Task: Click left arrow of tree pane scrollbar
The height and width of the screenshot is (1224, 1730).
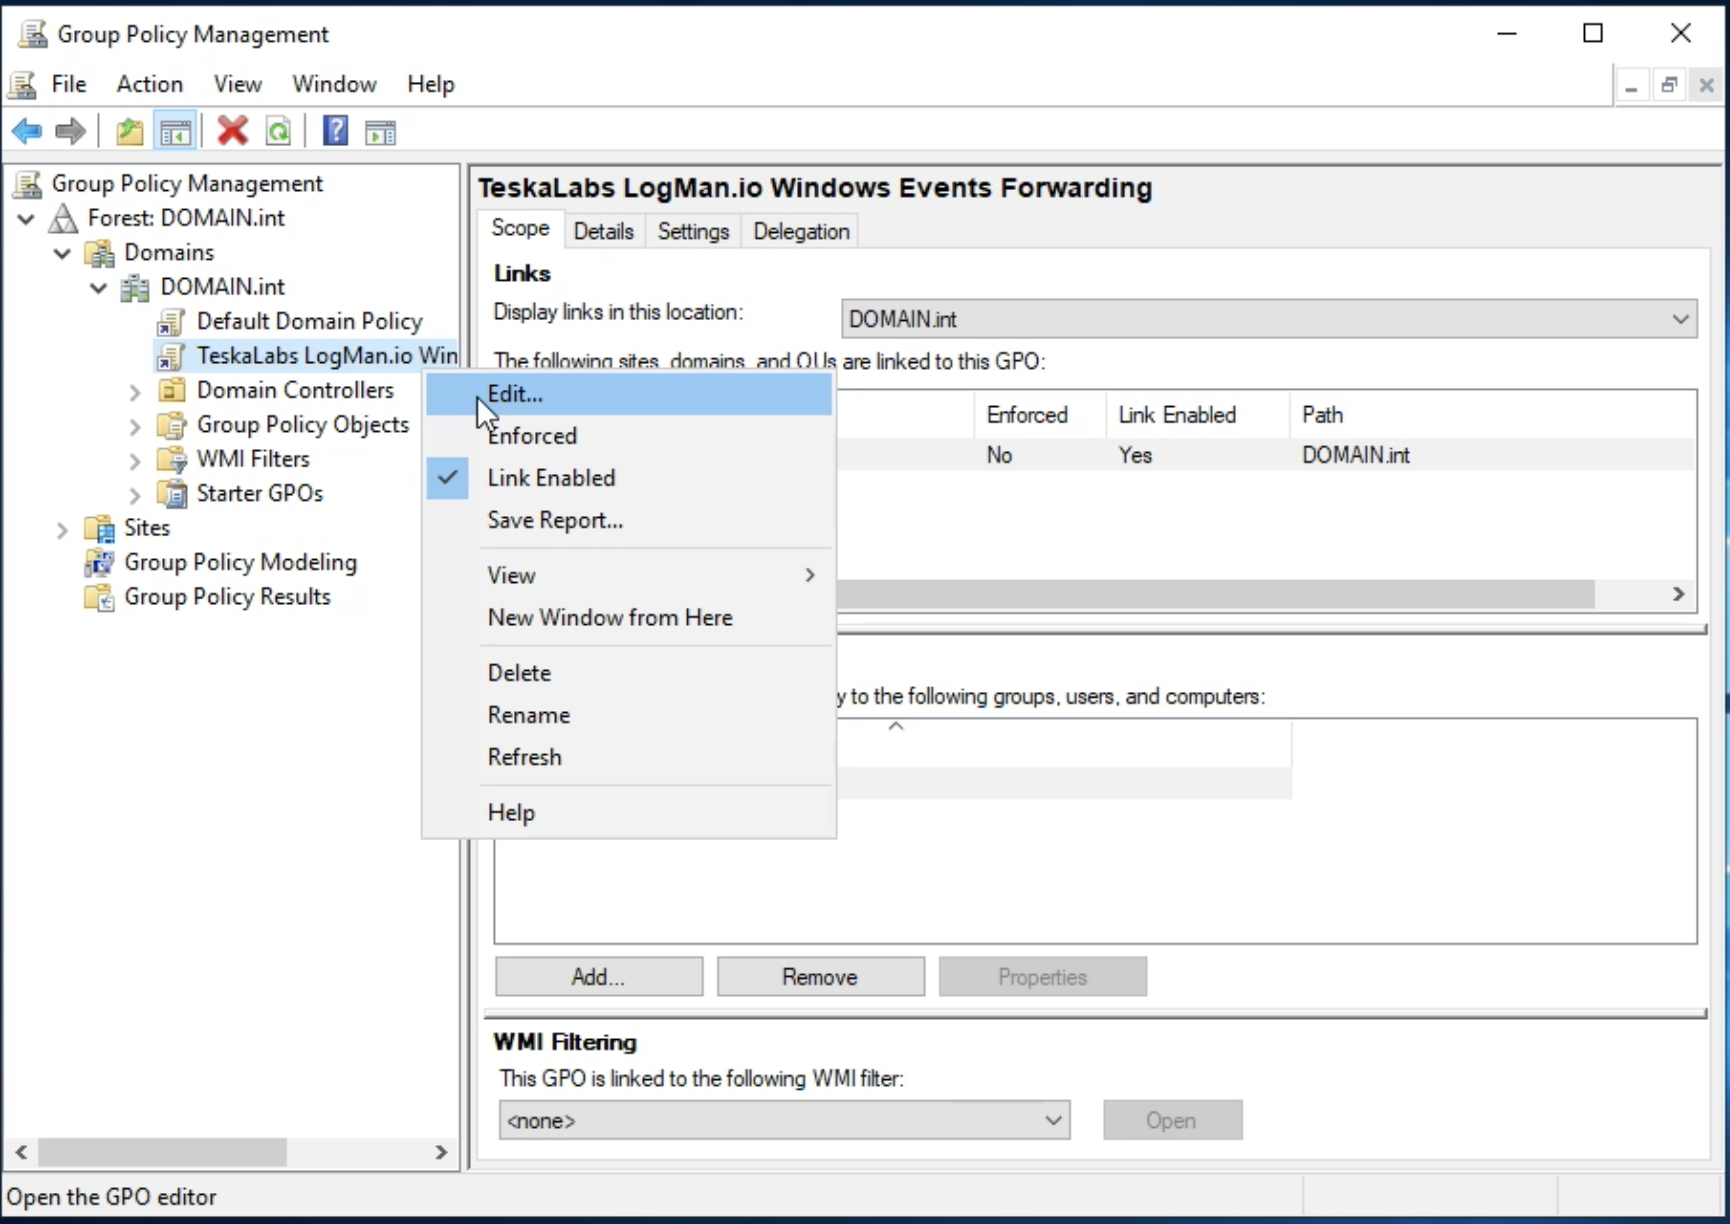Action: point(21,1152)
